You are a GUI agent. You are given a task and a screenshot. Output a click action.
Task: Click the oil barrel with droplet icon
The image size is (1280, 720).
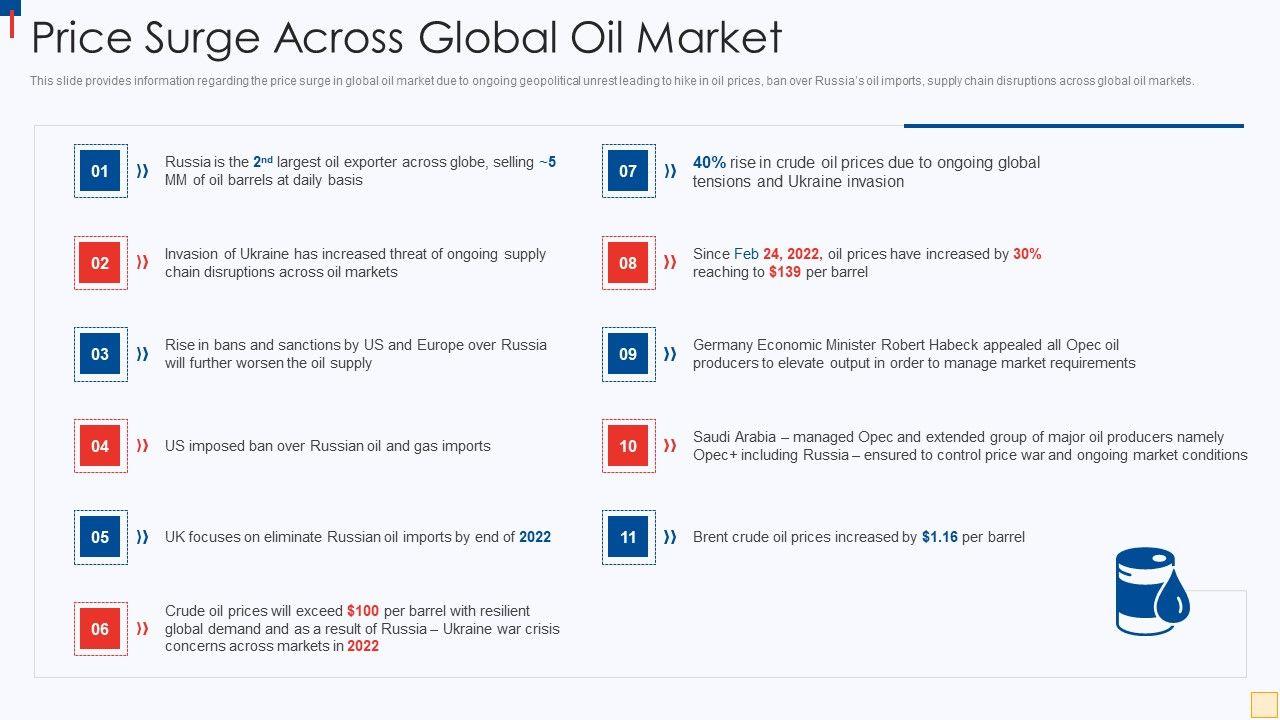pos(1152,591)
